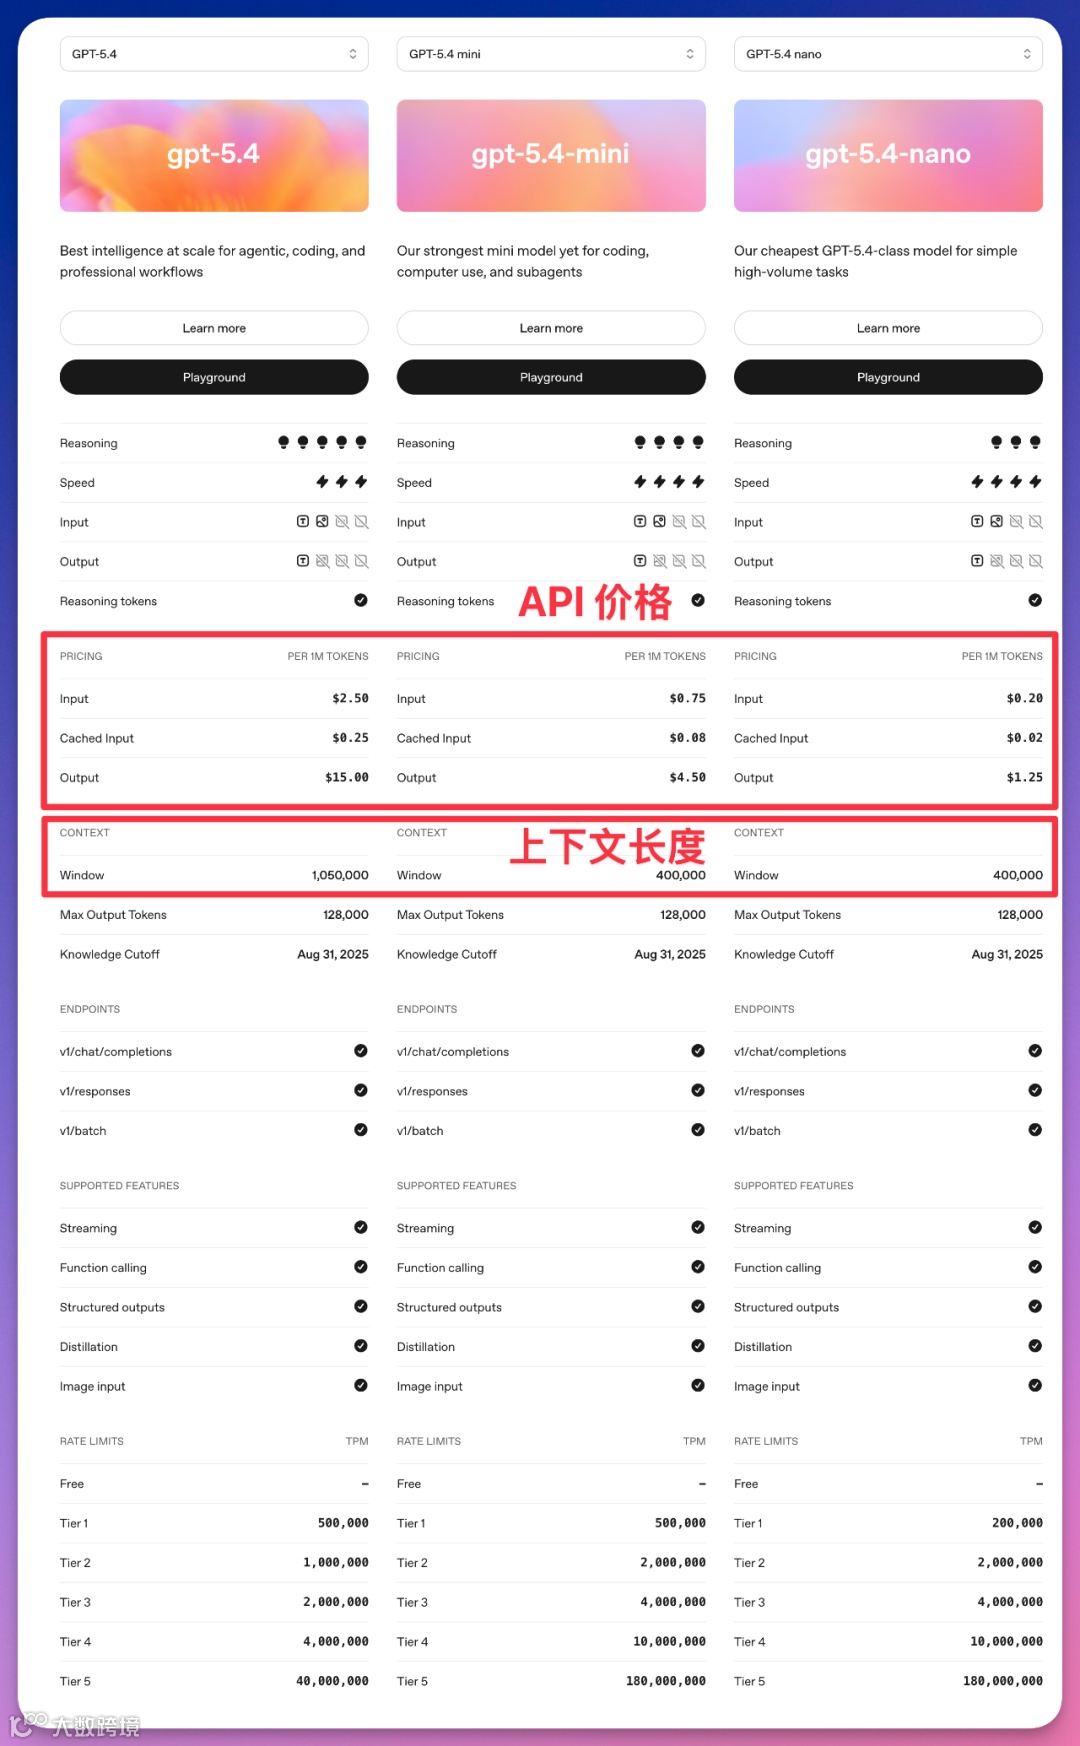
Task: Open the GPT-5.4 model selector dropdown
Action: click(214, 54)
